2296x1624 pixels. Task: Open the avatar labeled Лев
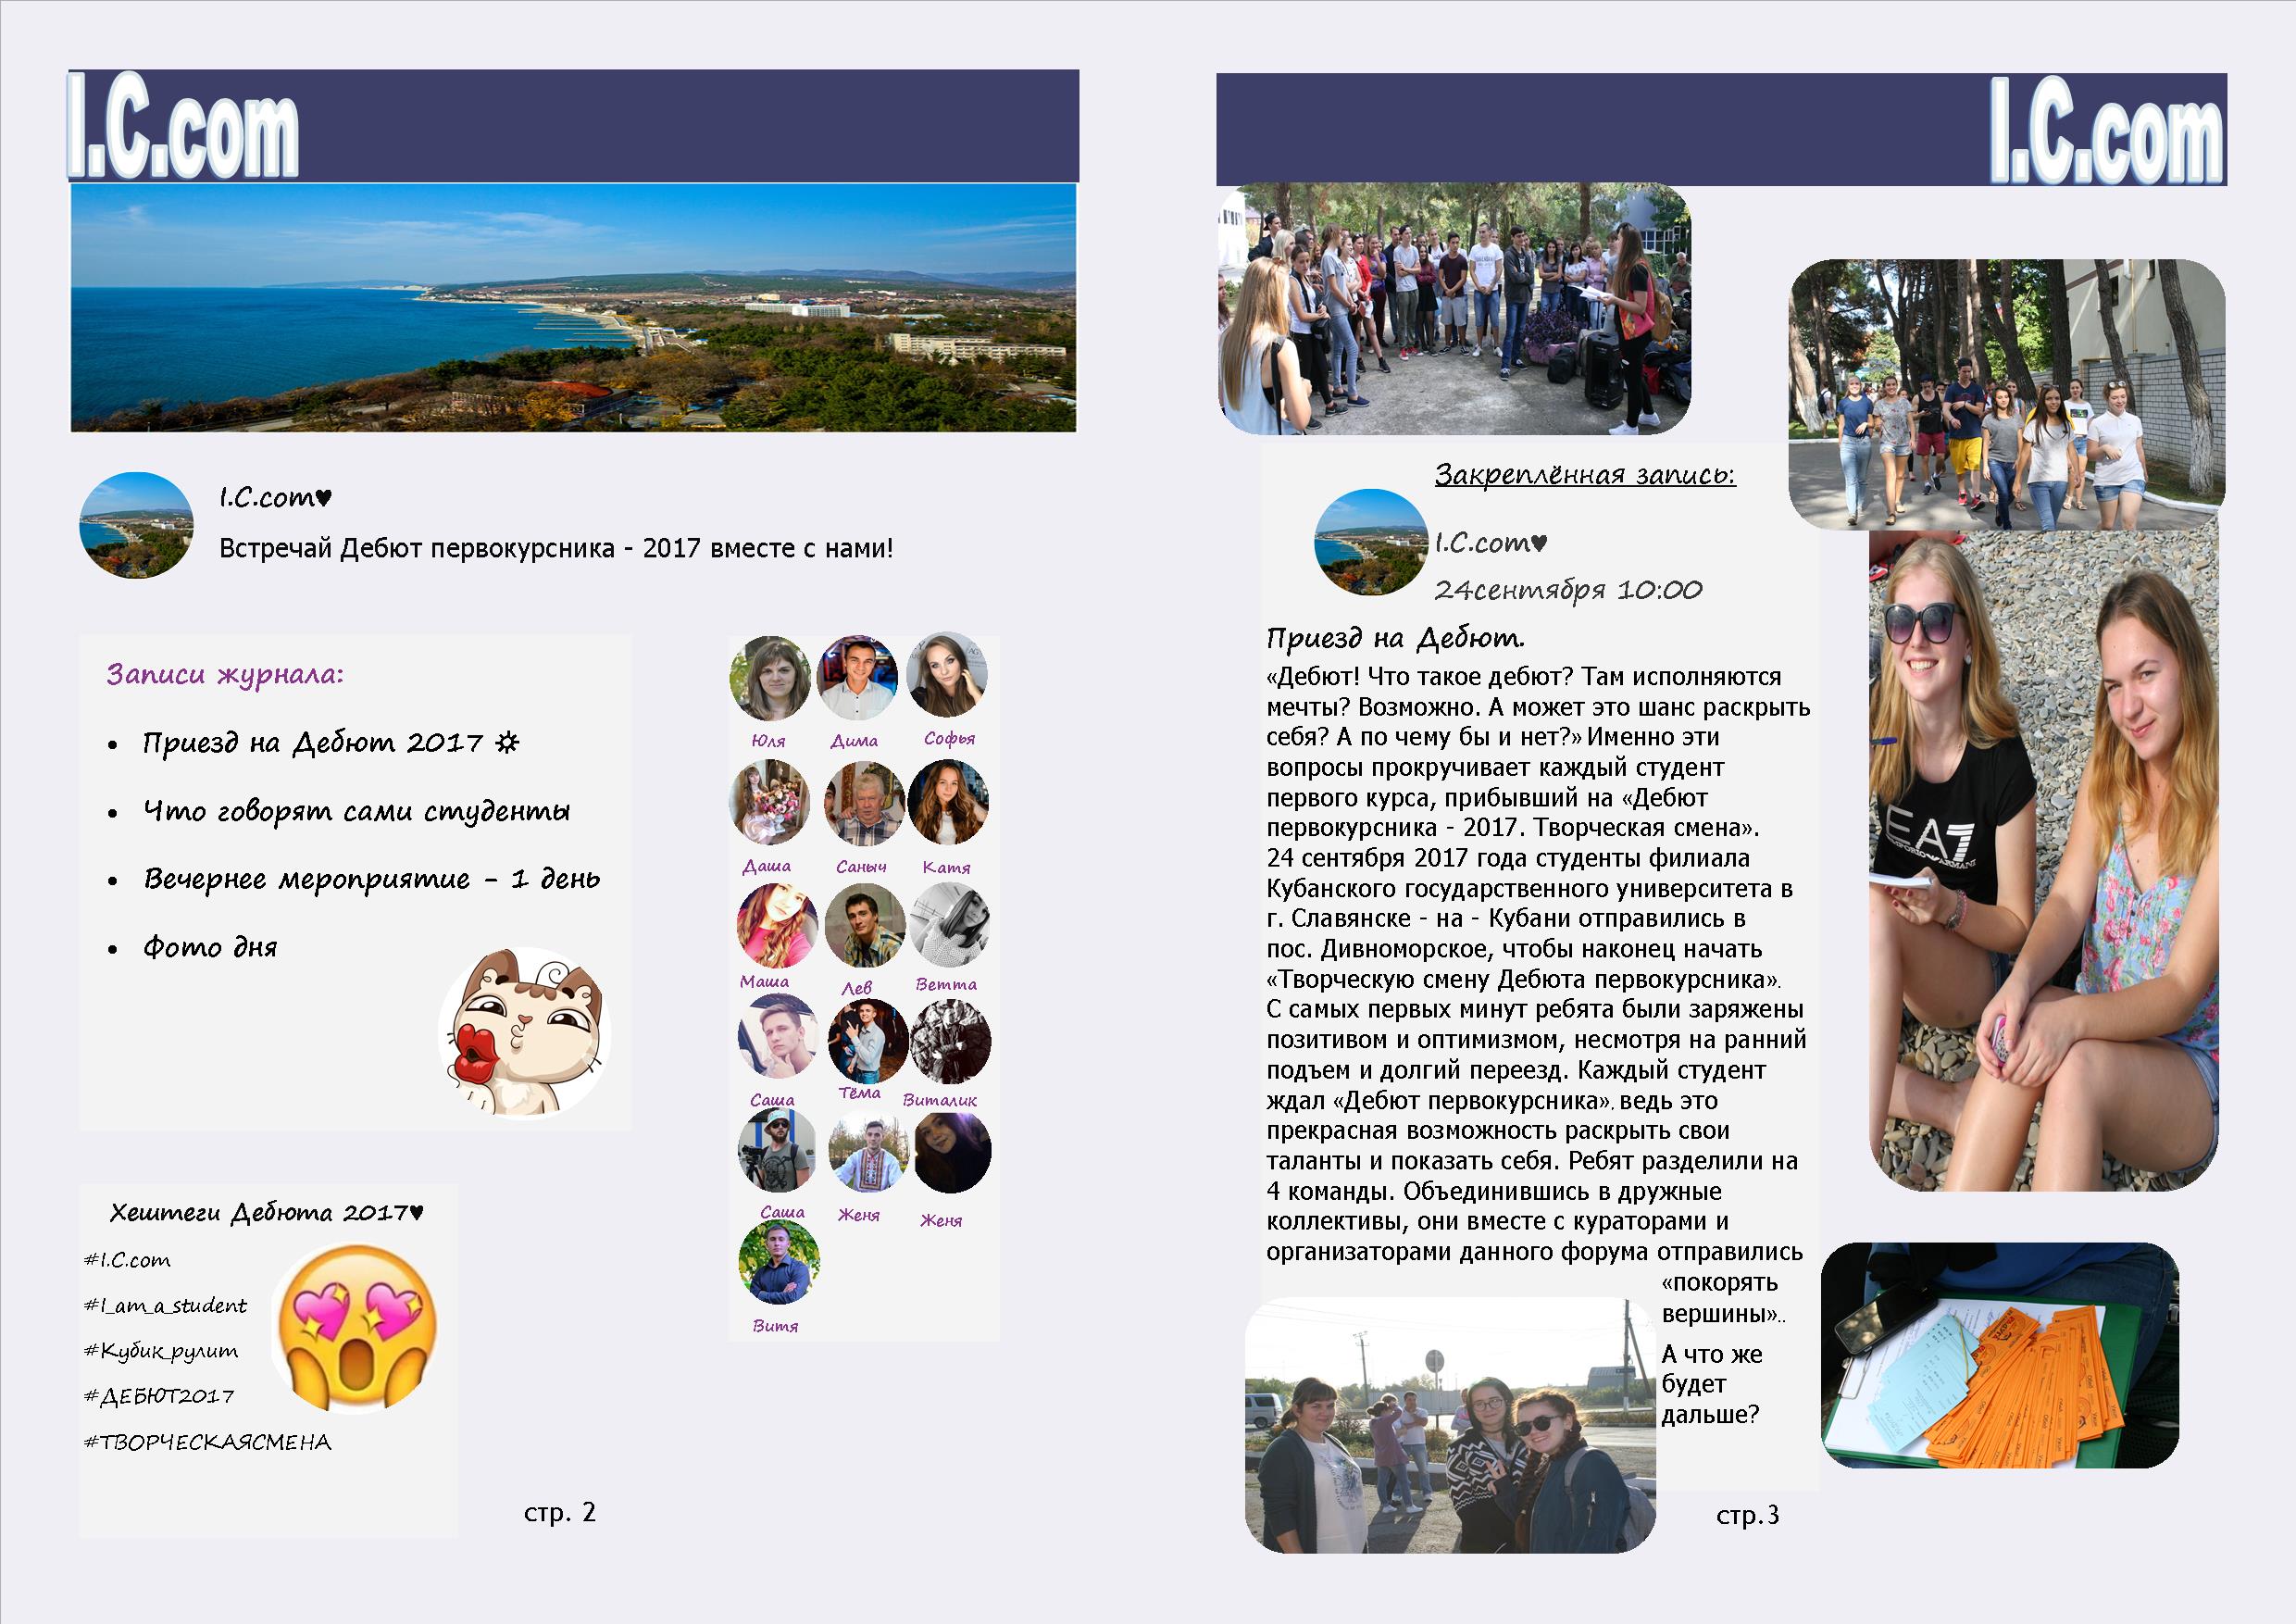864,925
